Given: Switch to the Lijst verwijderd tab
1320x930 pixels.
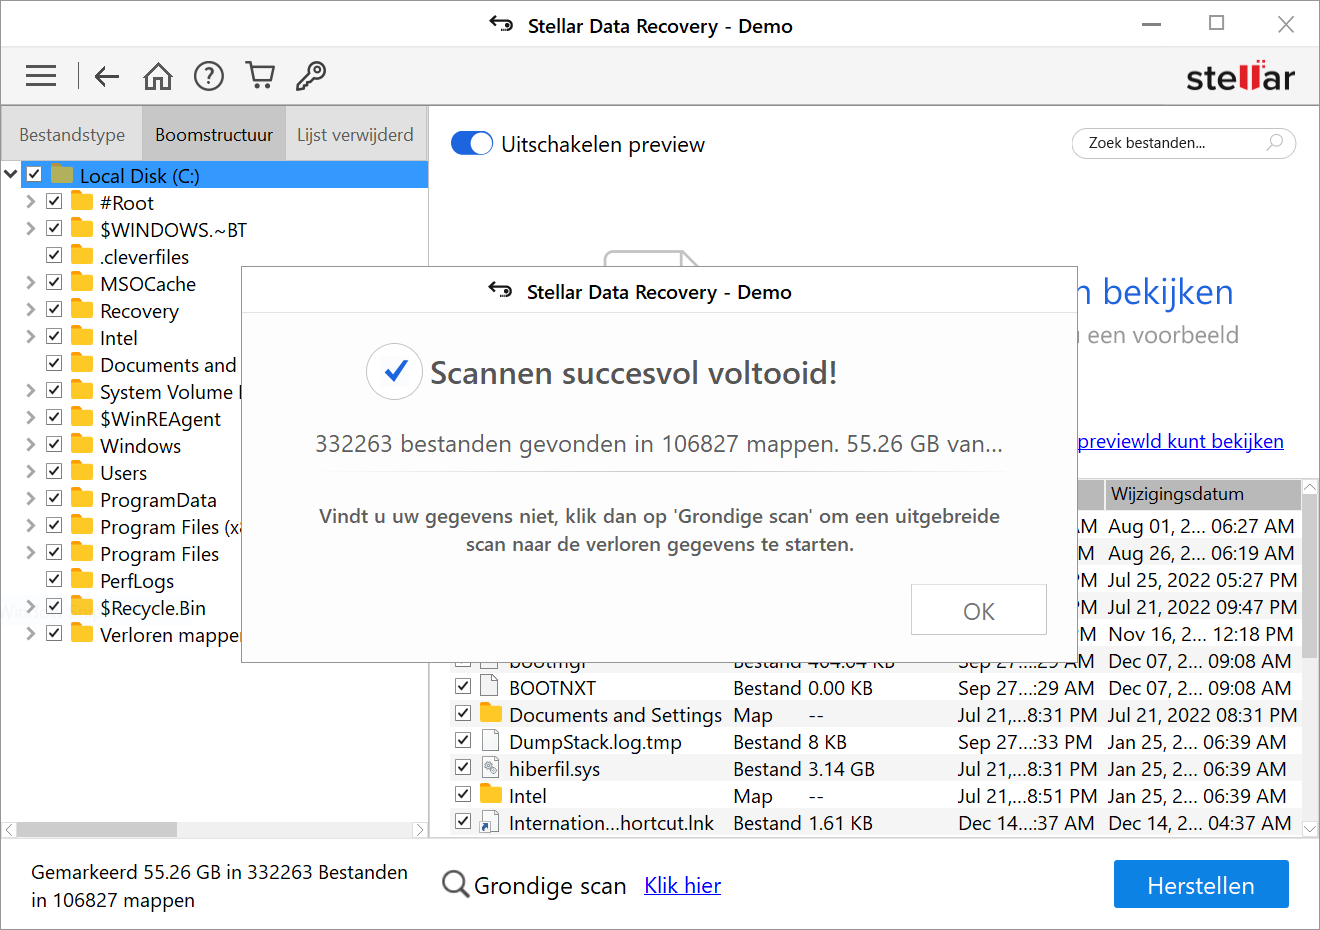Looking at the screenshot, I should tap(355, 134).
